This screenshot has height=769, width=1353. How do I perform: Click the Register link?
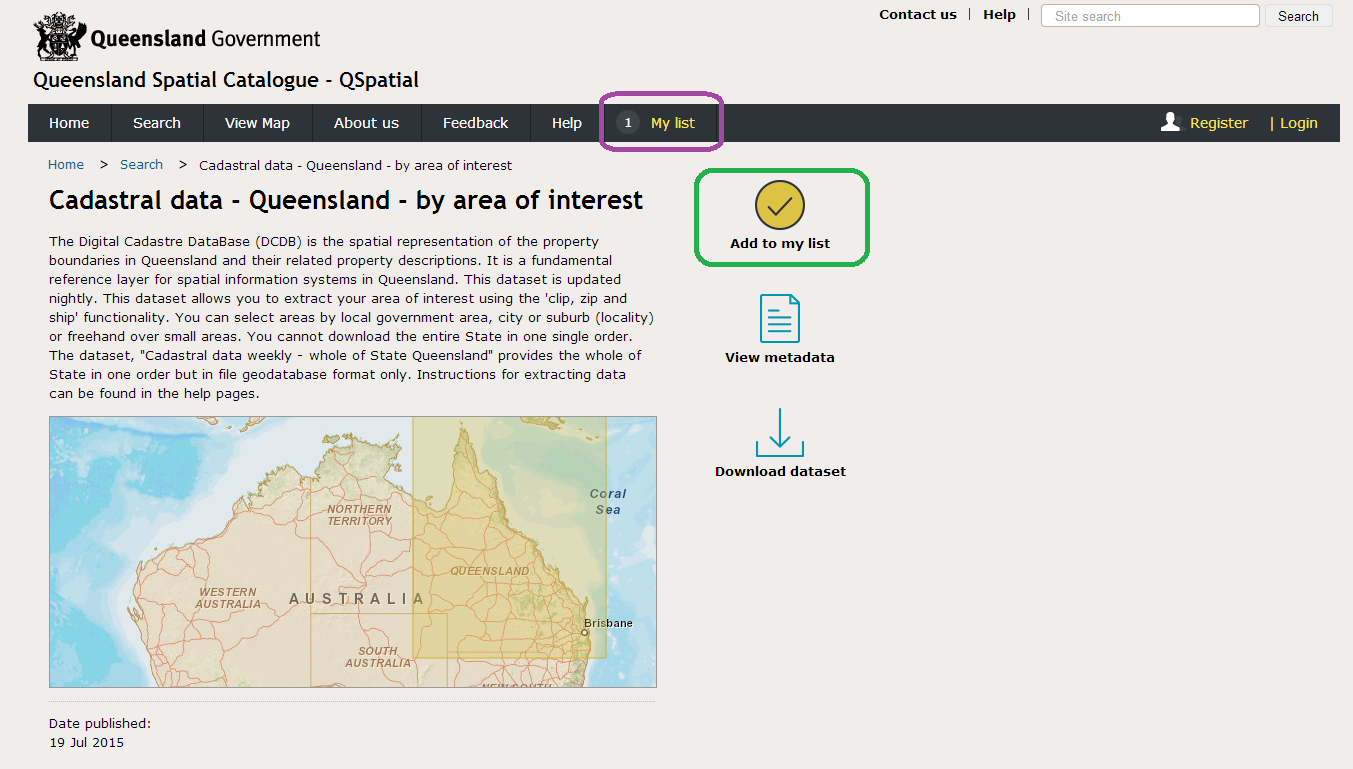[x=1219, y=123]
